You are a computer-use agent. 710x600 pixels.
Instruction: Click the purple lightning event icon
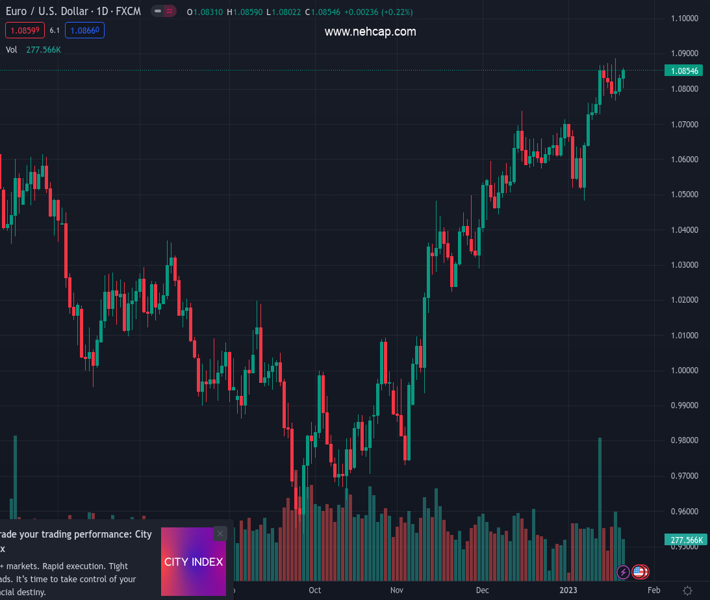click(624, 573)
